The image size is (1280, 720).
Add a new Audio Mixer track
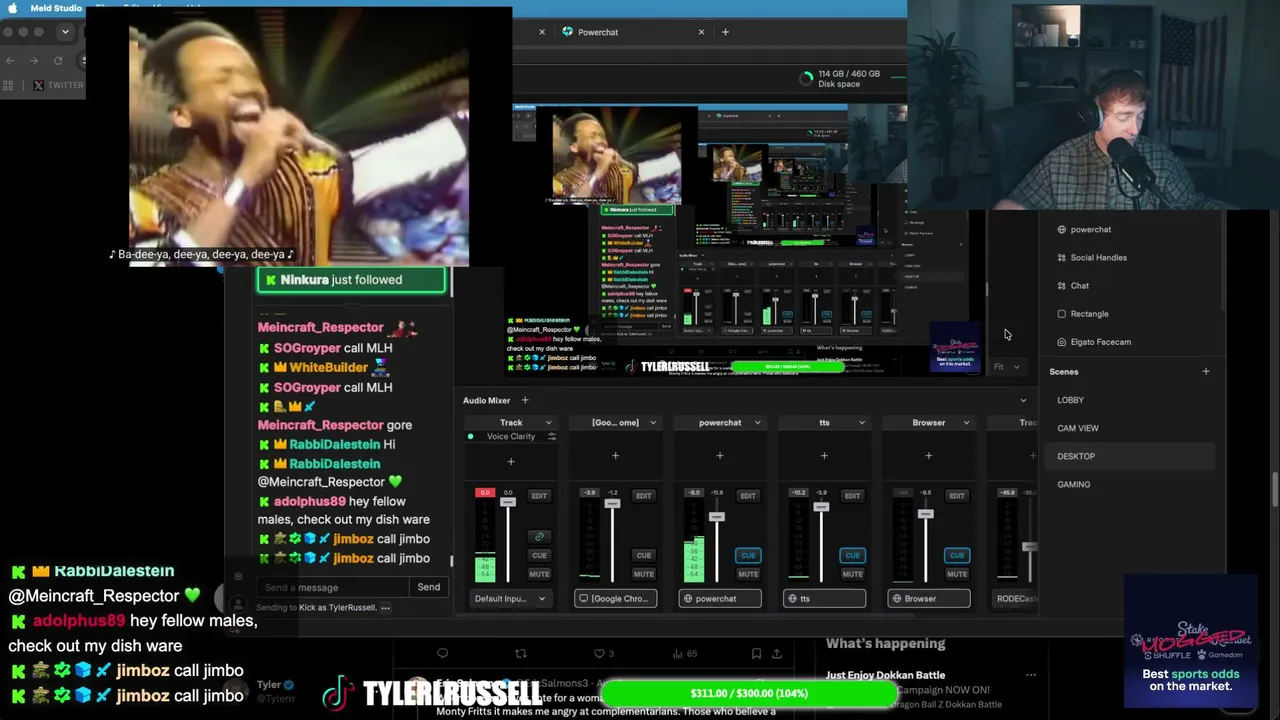point(524,401)
